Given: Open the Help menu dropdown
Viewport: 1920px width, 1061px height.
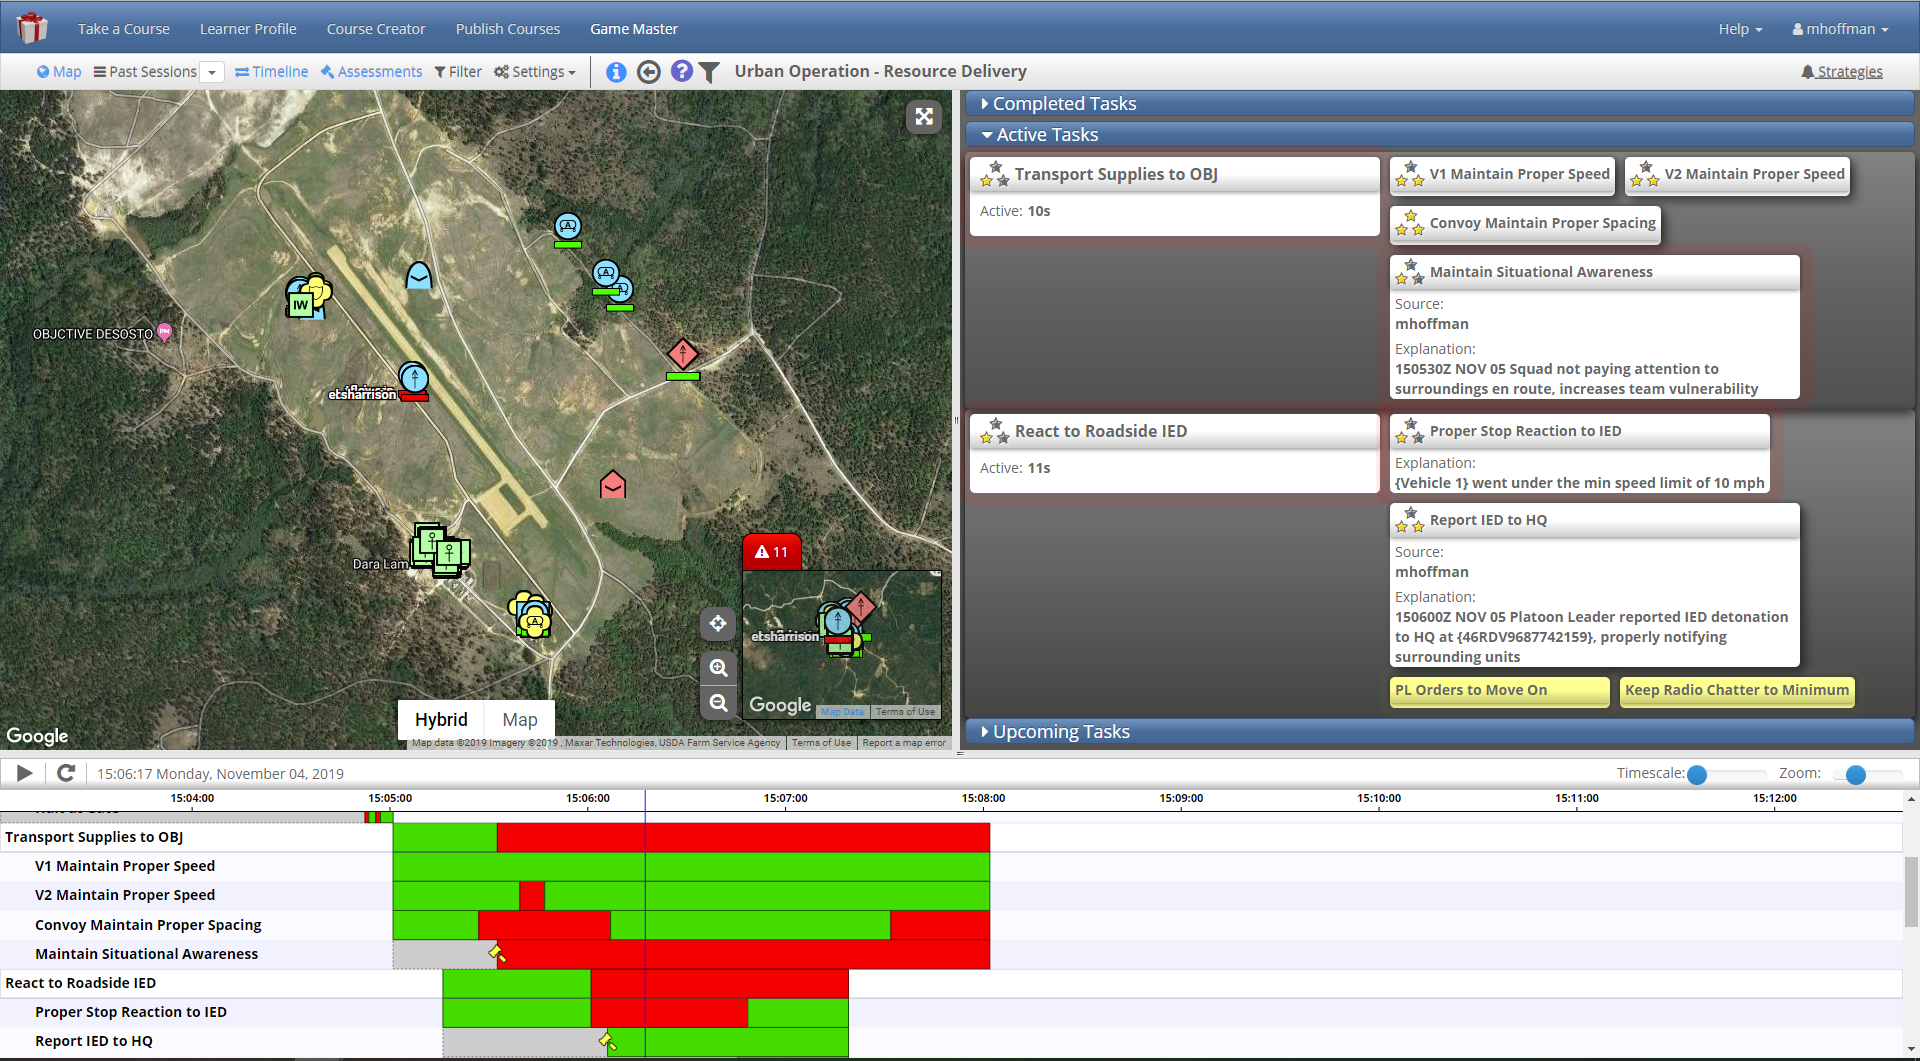Looking at the screenshot, I should pos(1740,29).
